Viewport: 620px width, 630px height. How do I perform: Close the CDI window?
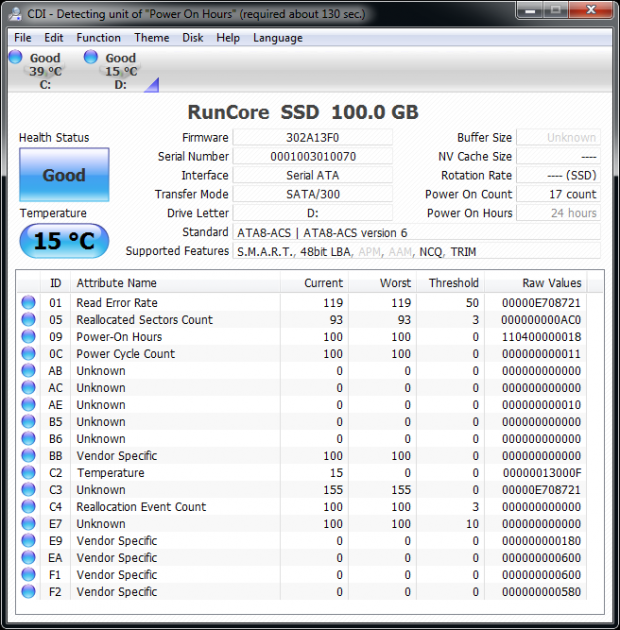pyautogui.click(x=591, y=10)
